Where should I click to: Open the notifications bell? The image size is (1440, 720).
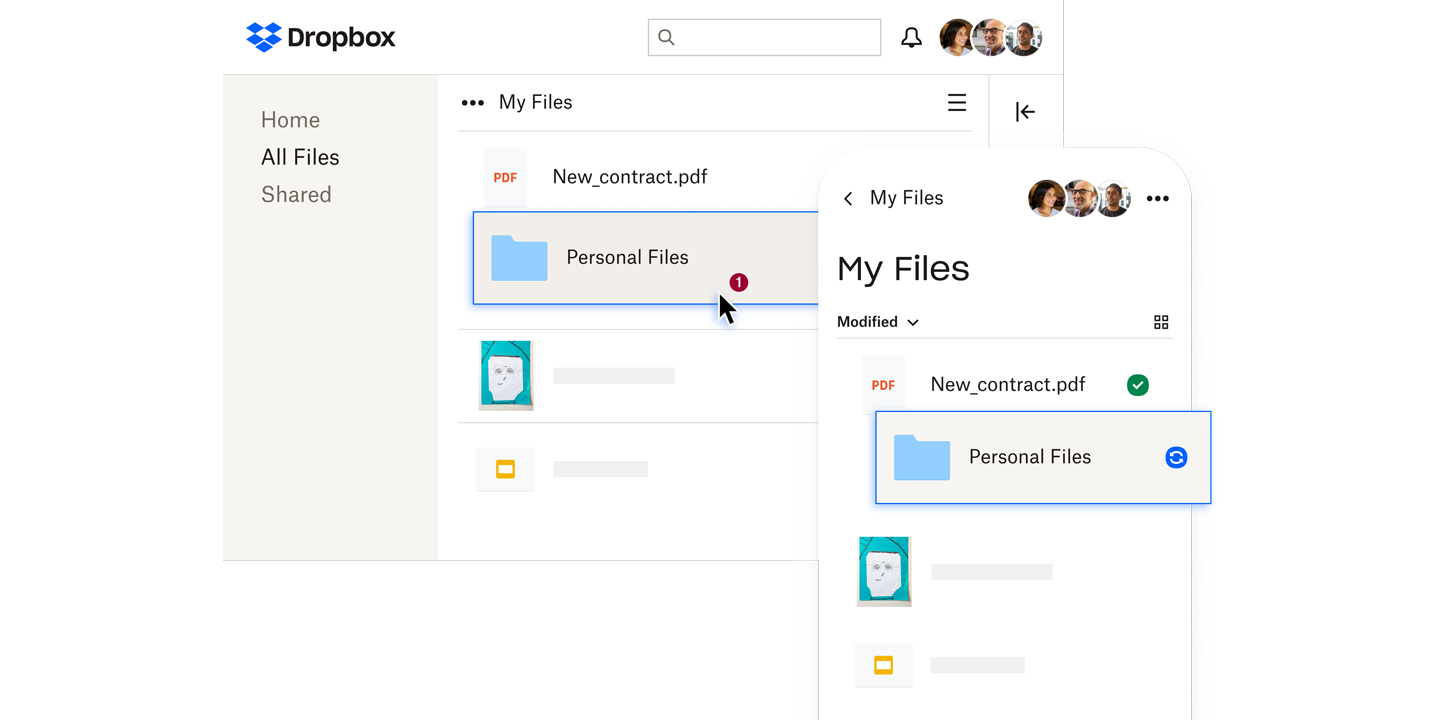[911, 38]
